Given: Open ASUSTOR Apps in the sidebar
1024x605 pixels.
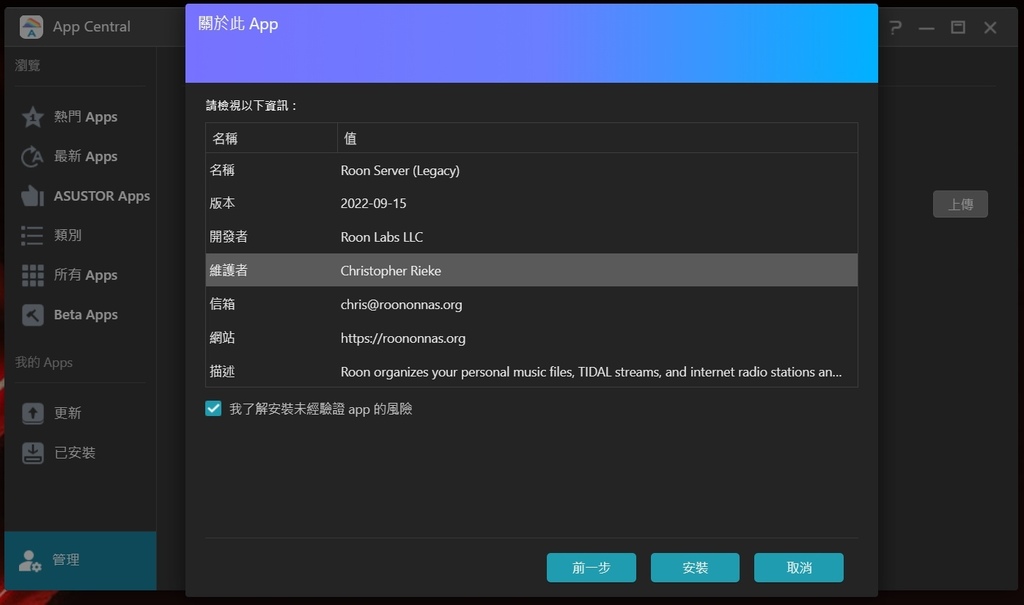Looking at the screenshot, I should (x=80, y=196).
